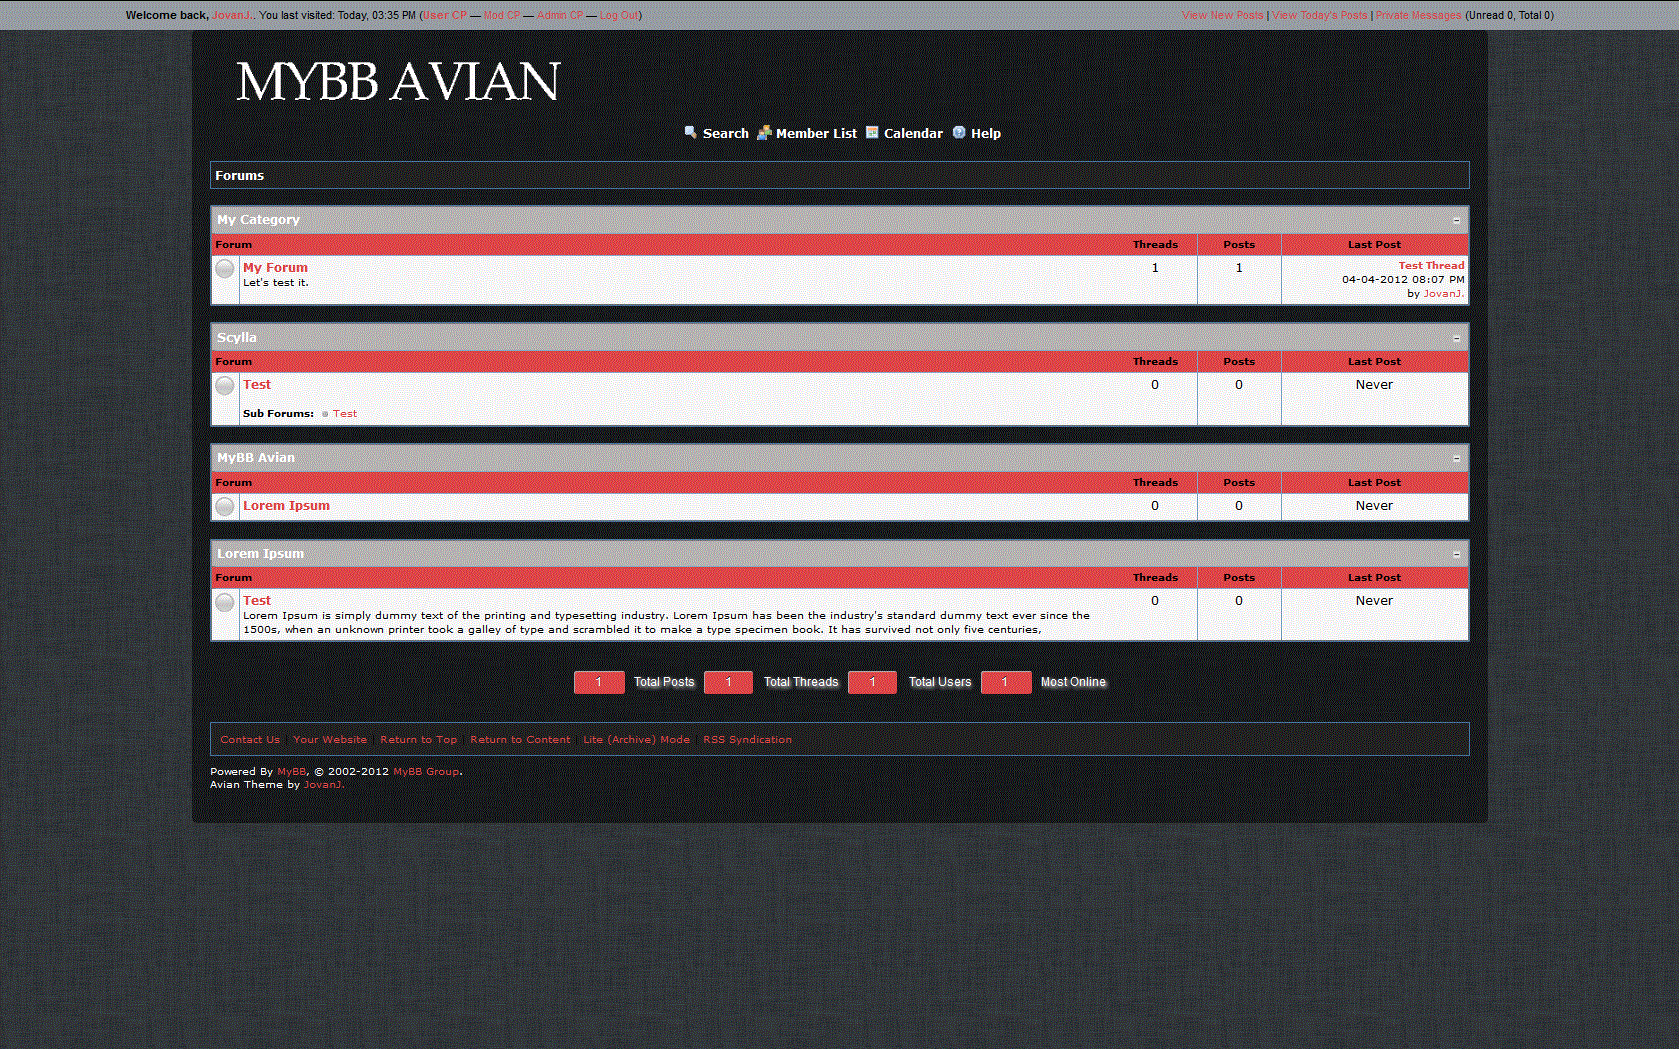Screen dimensions: 1679x1049
Task: Open the Scylla category header link
Action: click(x=237, y=338)
